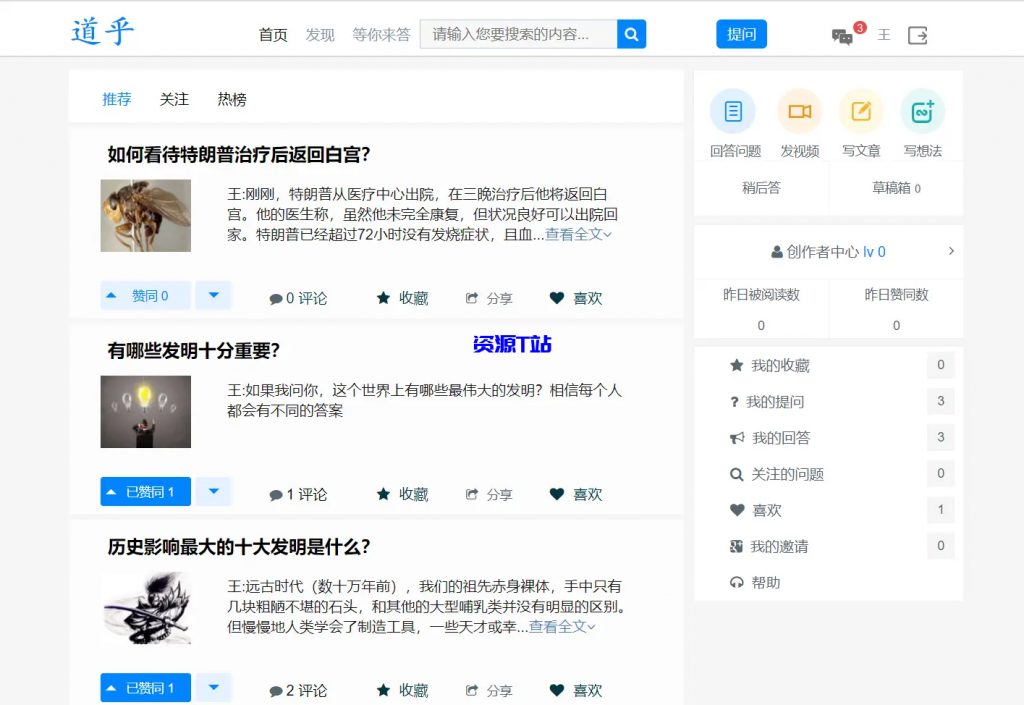Switch to the 关注 tab

[x=174, y=99]
